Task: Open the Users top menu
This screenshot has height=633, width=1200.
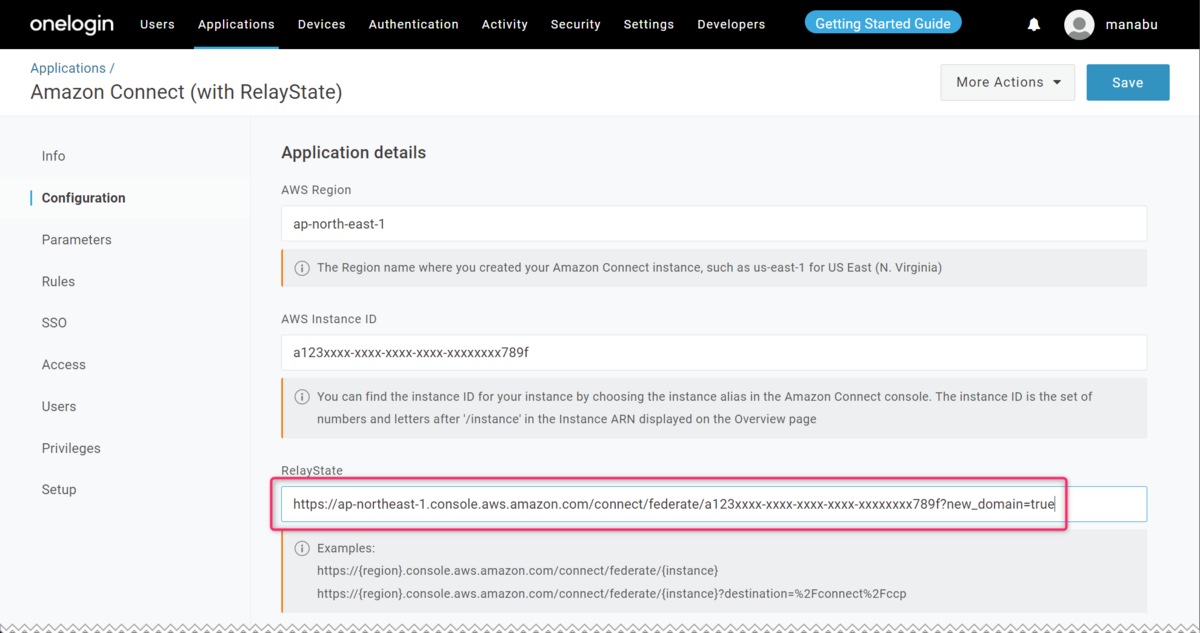Action: click(x=157, y=24)
